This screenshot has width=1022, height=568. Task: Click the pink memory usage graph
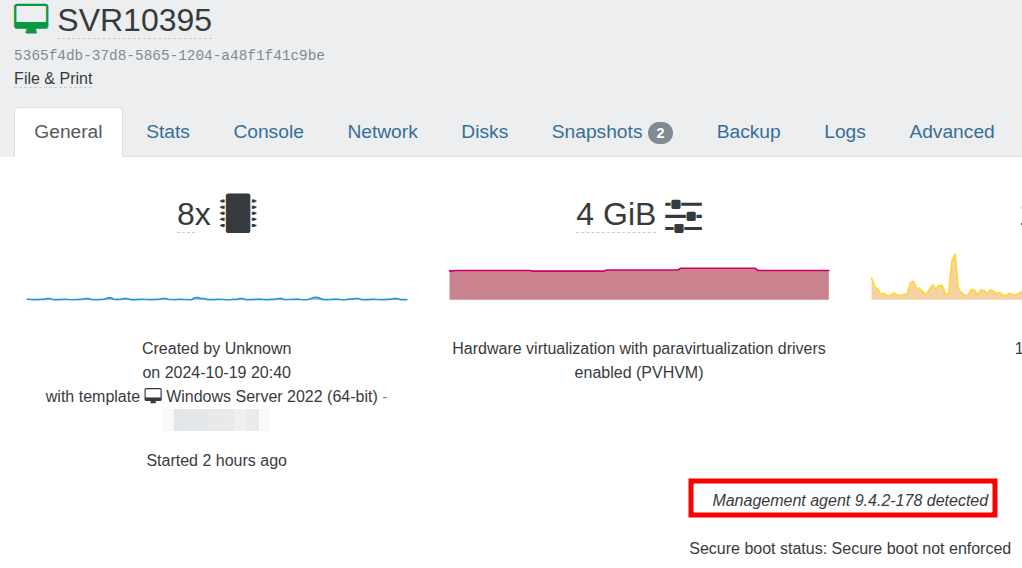[x=639, y=284]
